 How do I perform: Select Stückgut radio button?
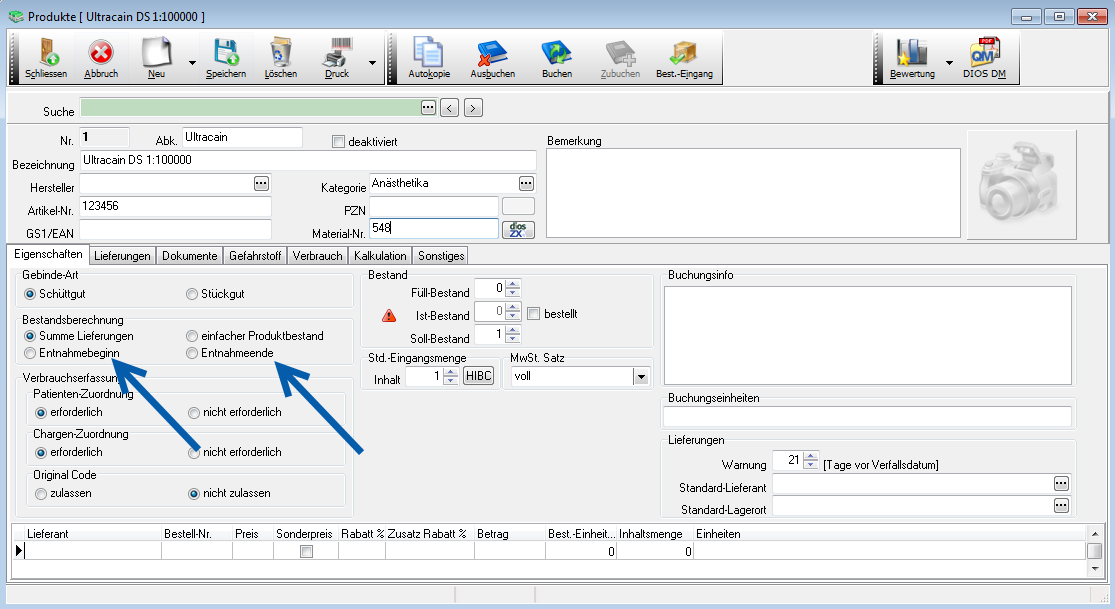click(x=192, y=294)
